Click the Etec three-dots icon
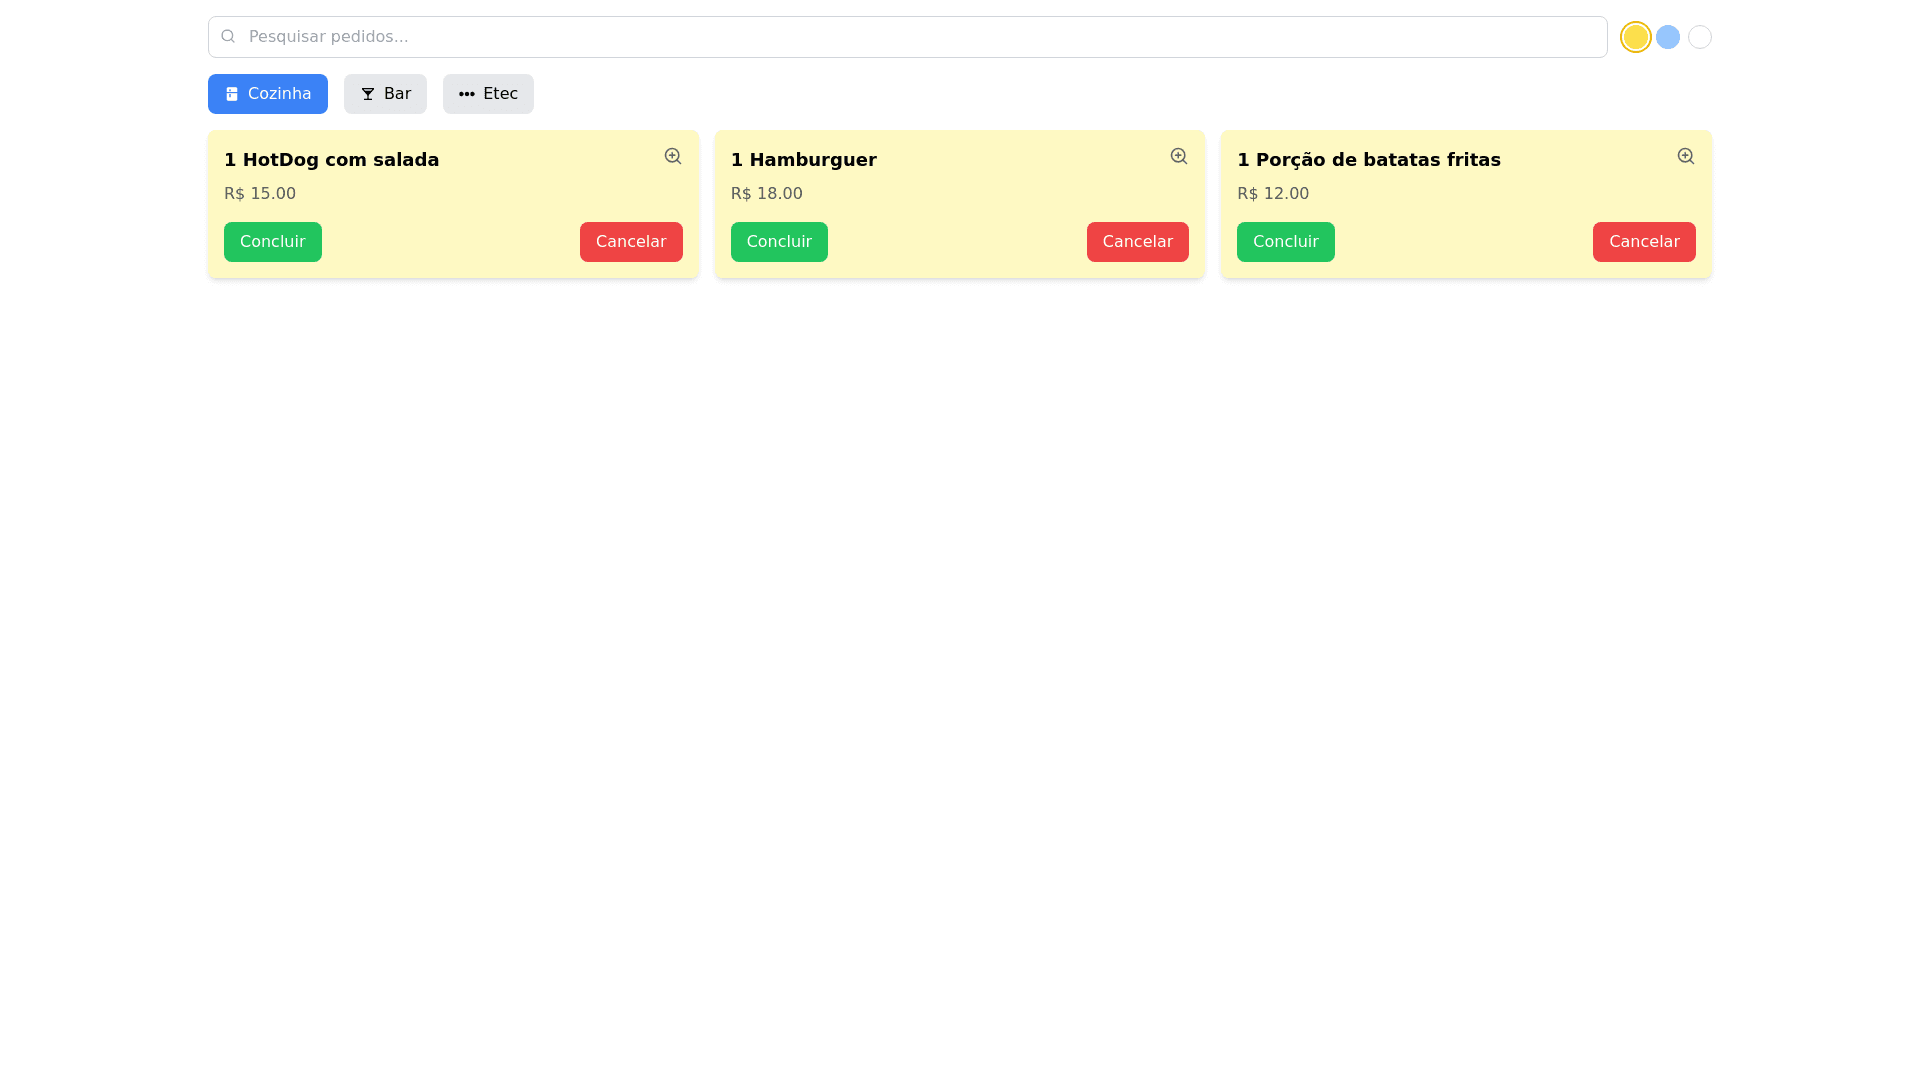This screenshot has height=1080, width=1920. coord(466,94)
